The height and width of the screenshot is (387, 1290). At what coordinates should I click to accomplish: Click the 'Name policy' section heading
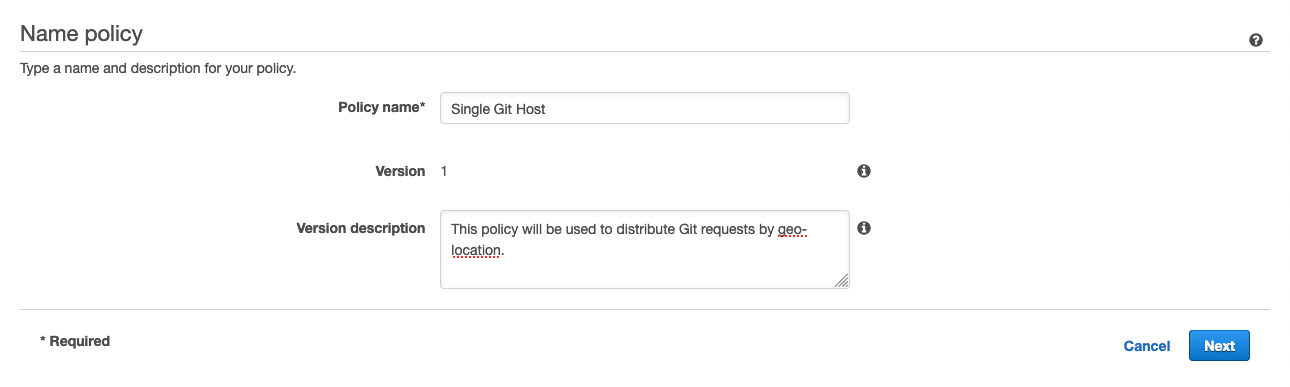pos(82,34)
